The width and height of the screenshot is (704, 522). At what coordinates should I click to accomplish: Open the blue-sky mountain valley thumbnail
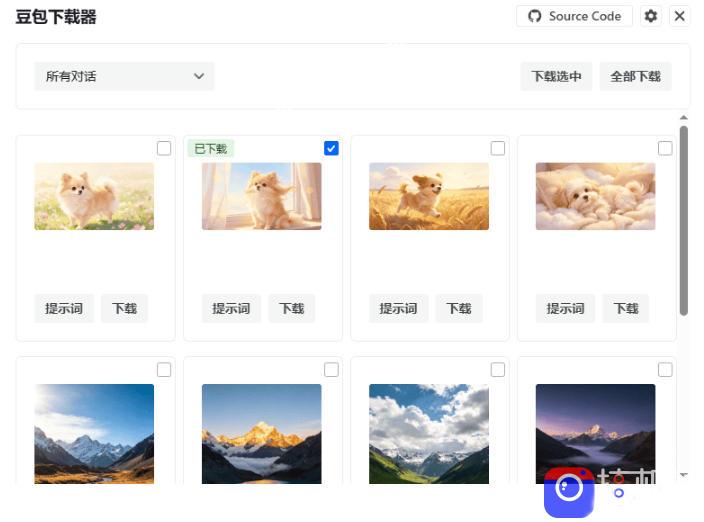(x=94, y=434)
